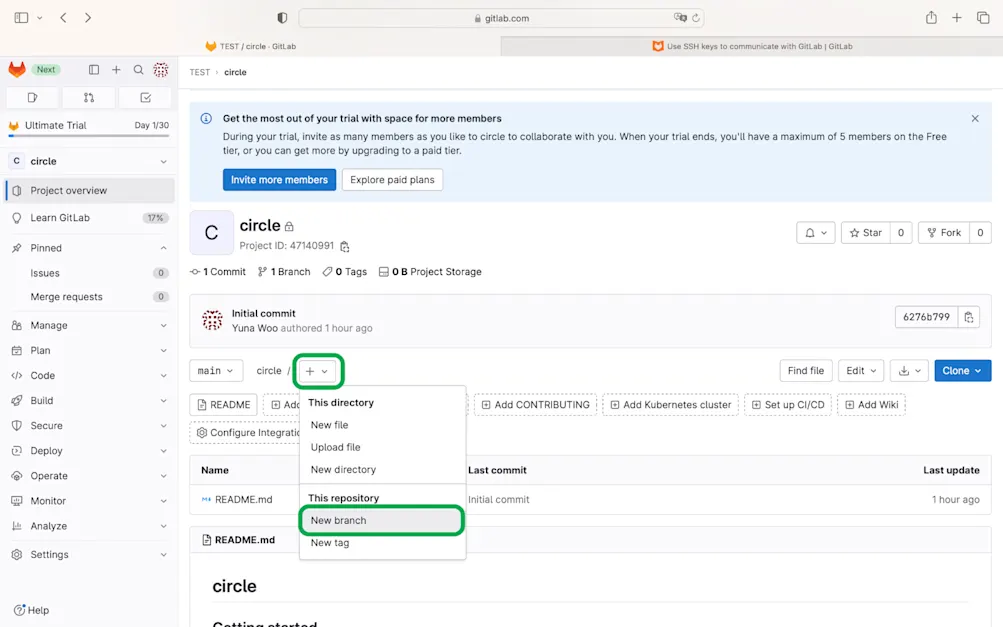Open global search in the sidebar
The width and height of the screenshot is (1003, 627).
tap(138, 69)
